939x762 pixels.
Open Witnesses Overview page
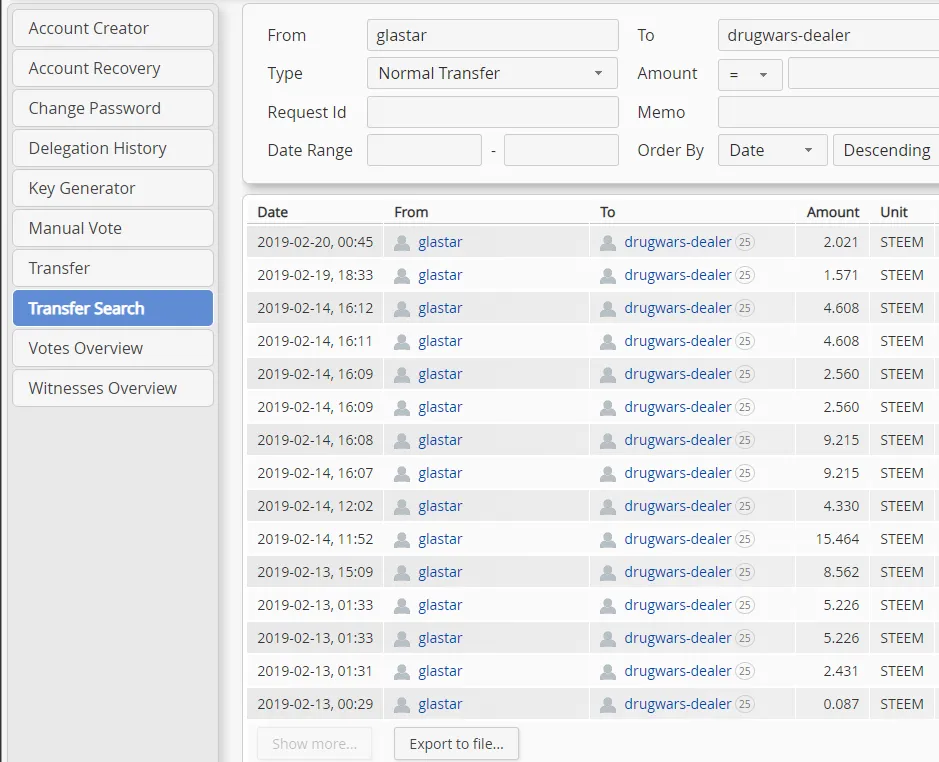tap(113, 388)
